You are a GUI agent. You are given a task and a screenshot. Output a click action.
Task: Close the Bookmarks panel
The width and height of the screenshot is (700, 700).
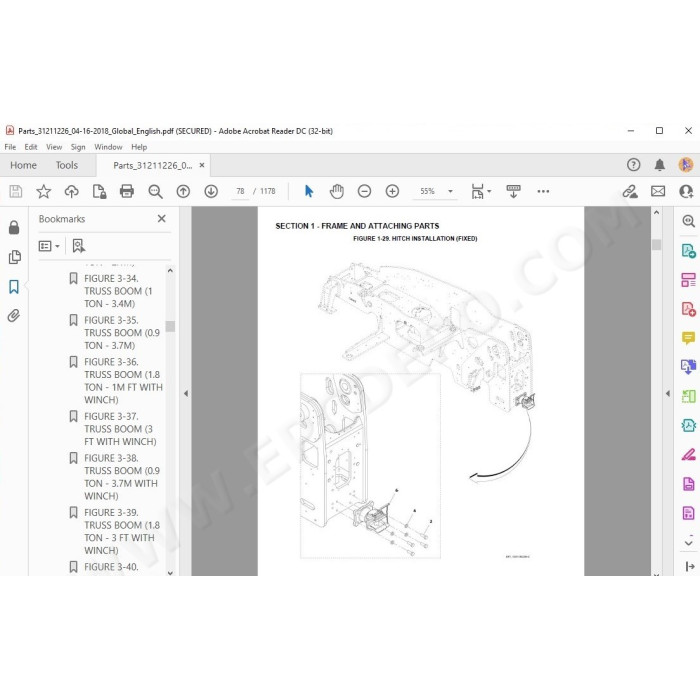tap(162, 218)
